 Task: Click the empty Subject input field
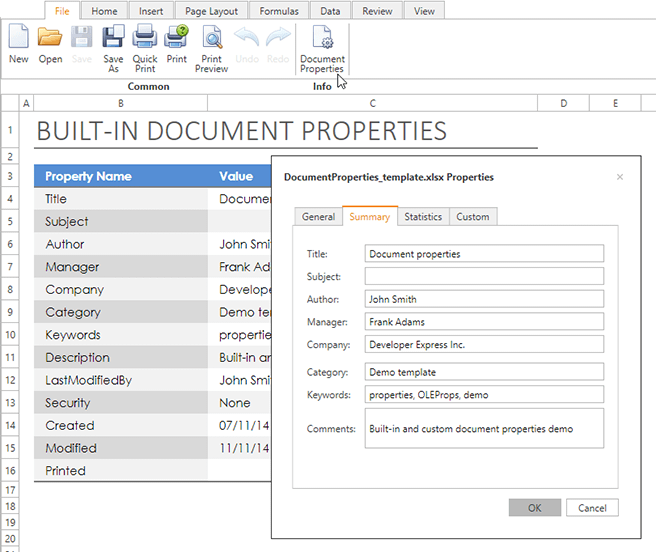click(x=484, y=276)
